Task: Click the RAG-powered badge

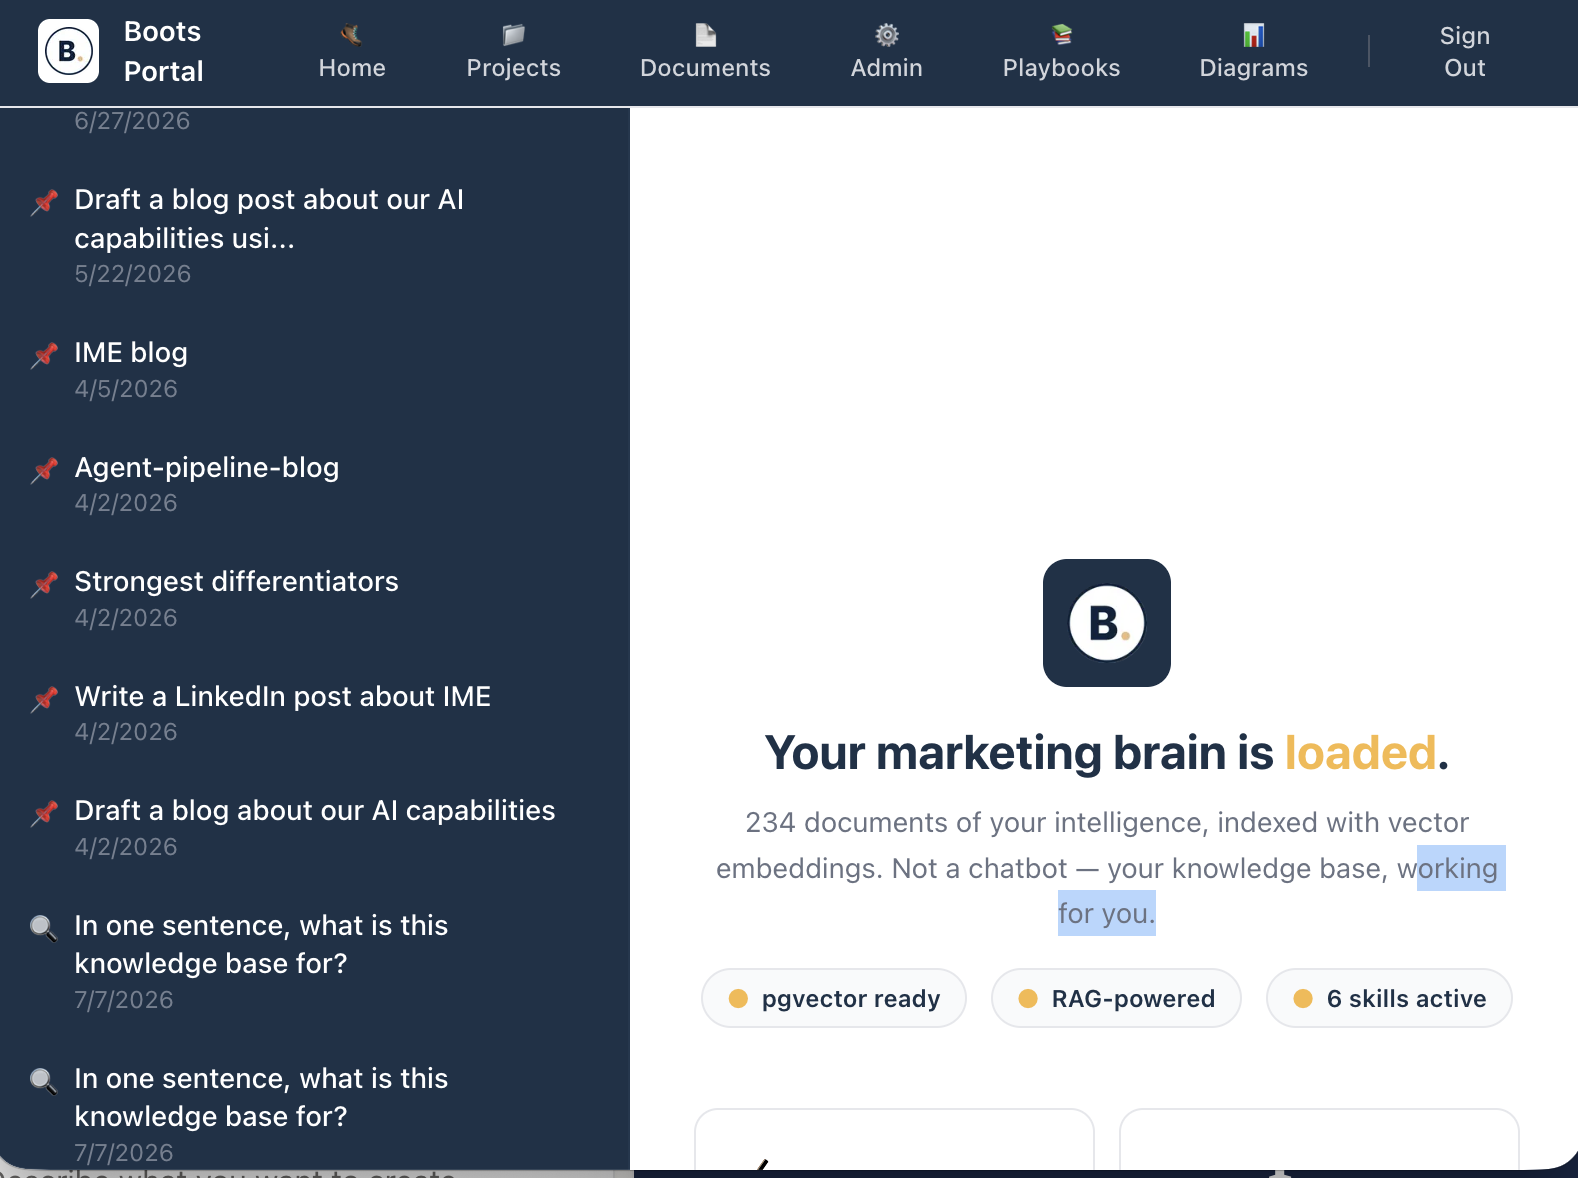Action: pyautogui.click(x=1116, y=998)
